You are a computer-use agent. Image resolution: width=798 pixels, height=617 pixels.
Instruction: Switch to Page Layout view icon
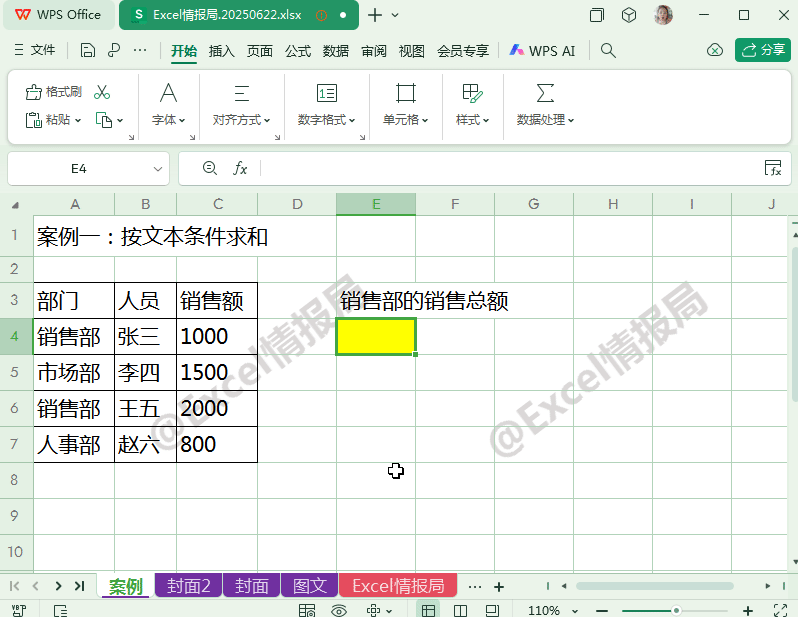coord(492,610)
